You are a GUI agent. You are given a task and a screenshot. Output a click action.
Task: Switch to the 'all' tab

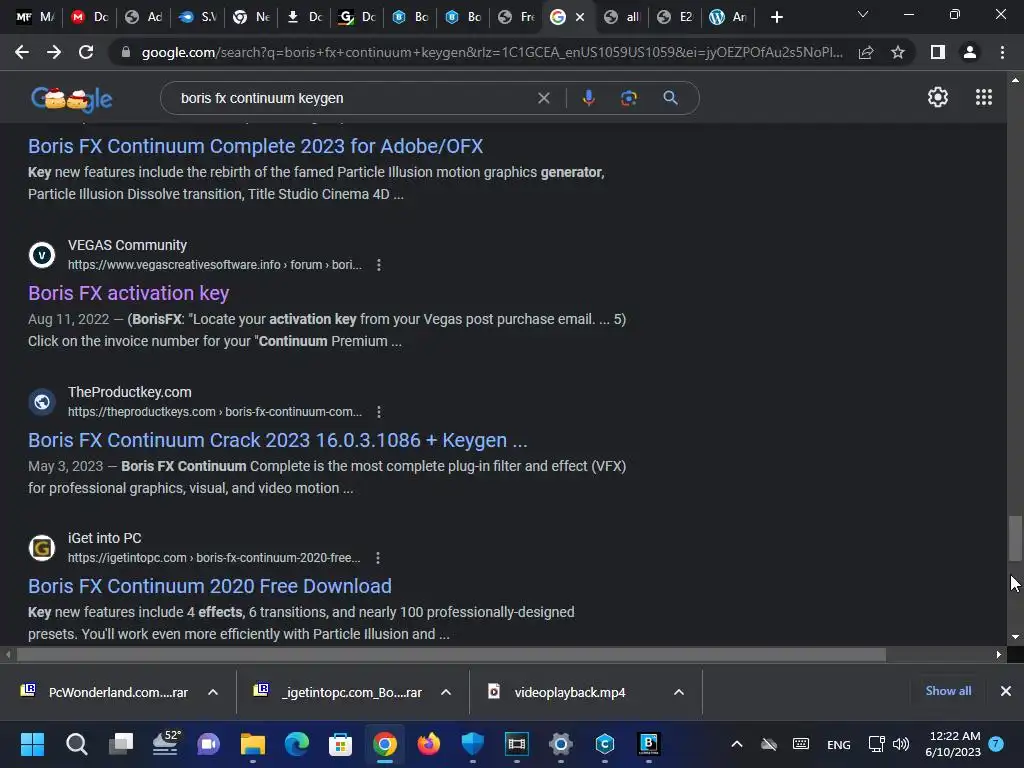click(622, 17)
